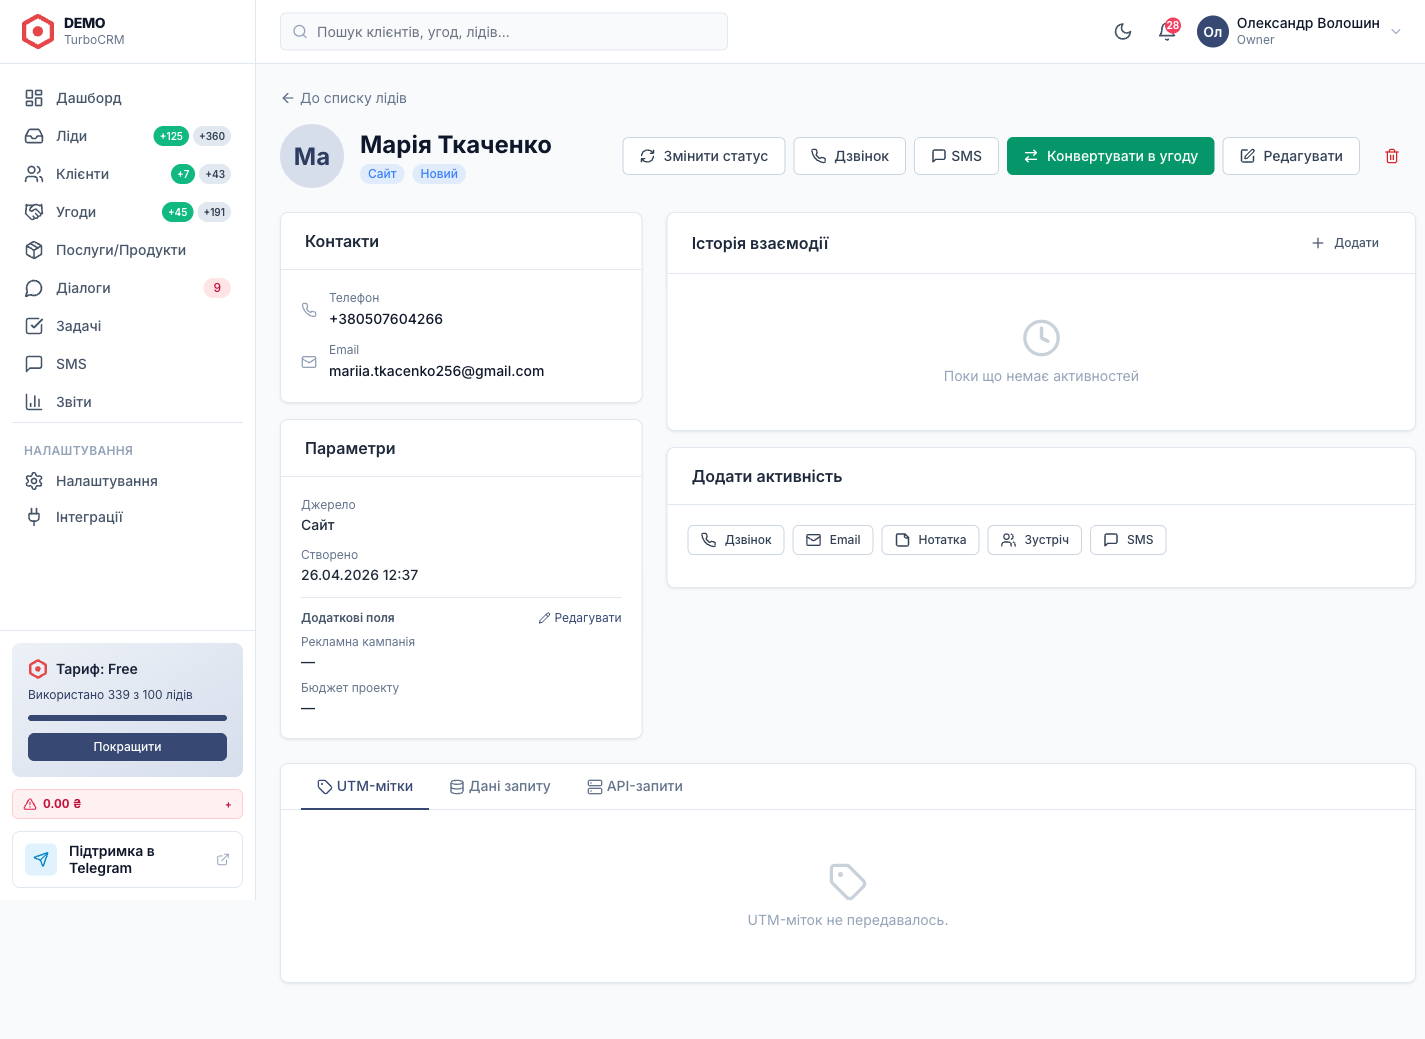
Task: Delete lead with red trash icon
Action: [1392, 156]
